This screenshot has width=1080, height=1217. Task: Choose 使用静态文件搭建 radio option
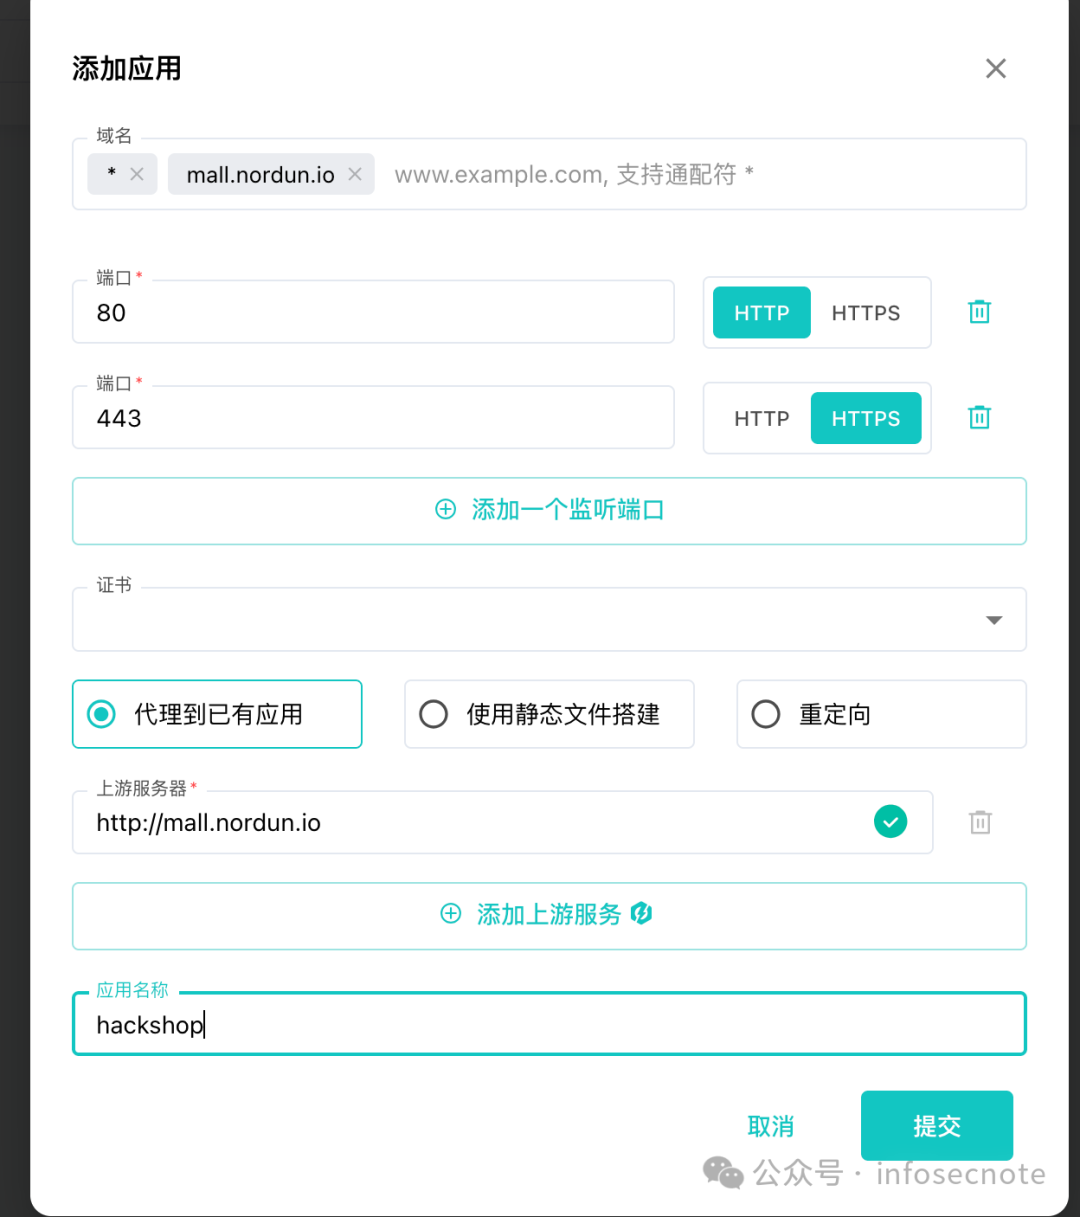tap(549, 714)
